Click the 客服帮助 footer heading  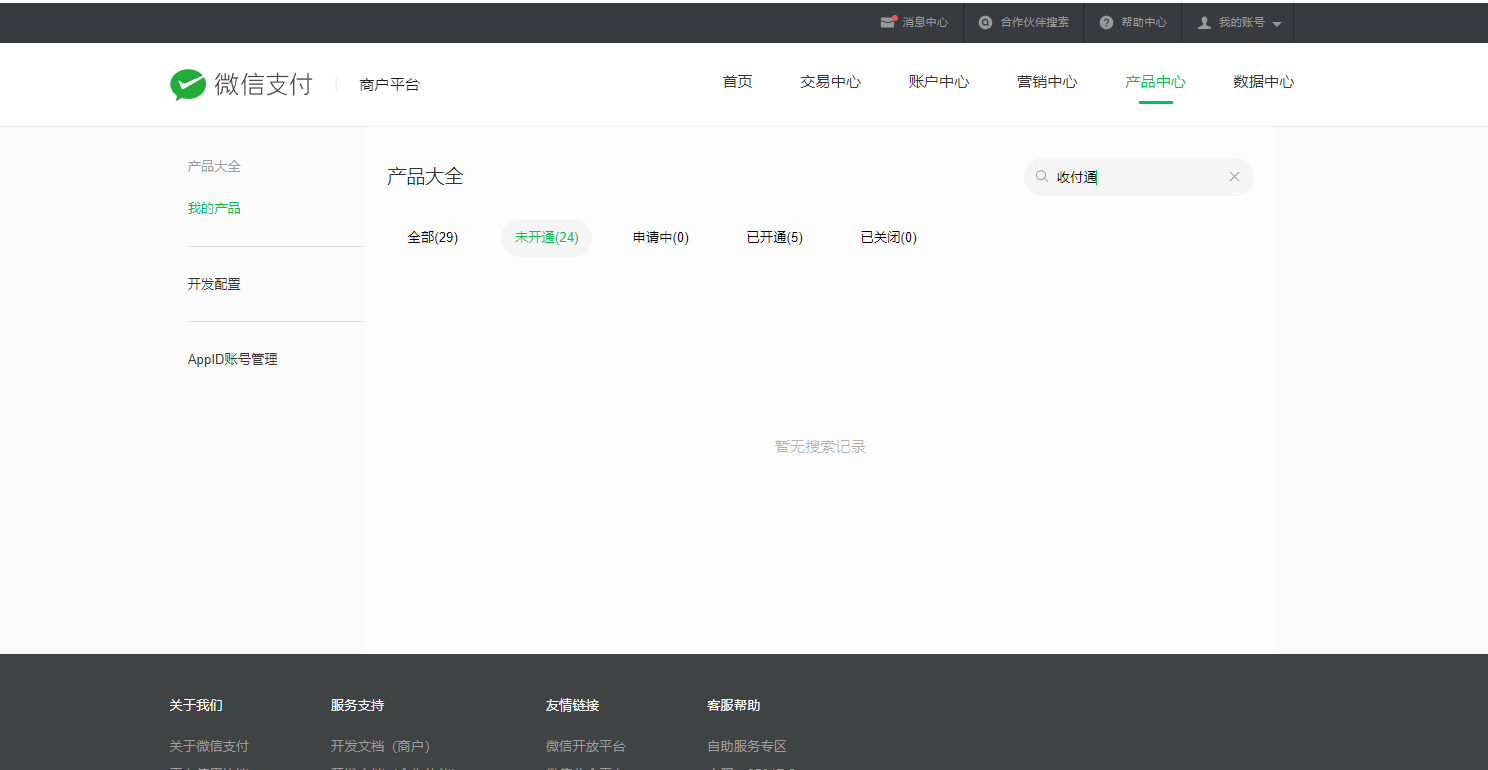[x=734, y=706]
